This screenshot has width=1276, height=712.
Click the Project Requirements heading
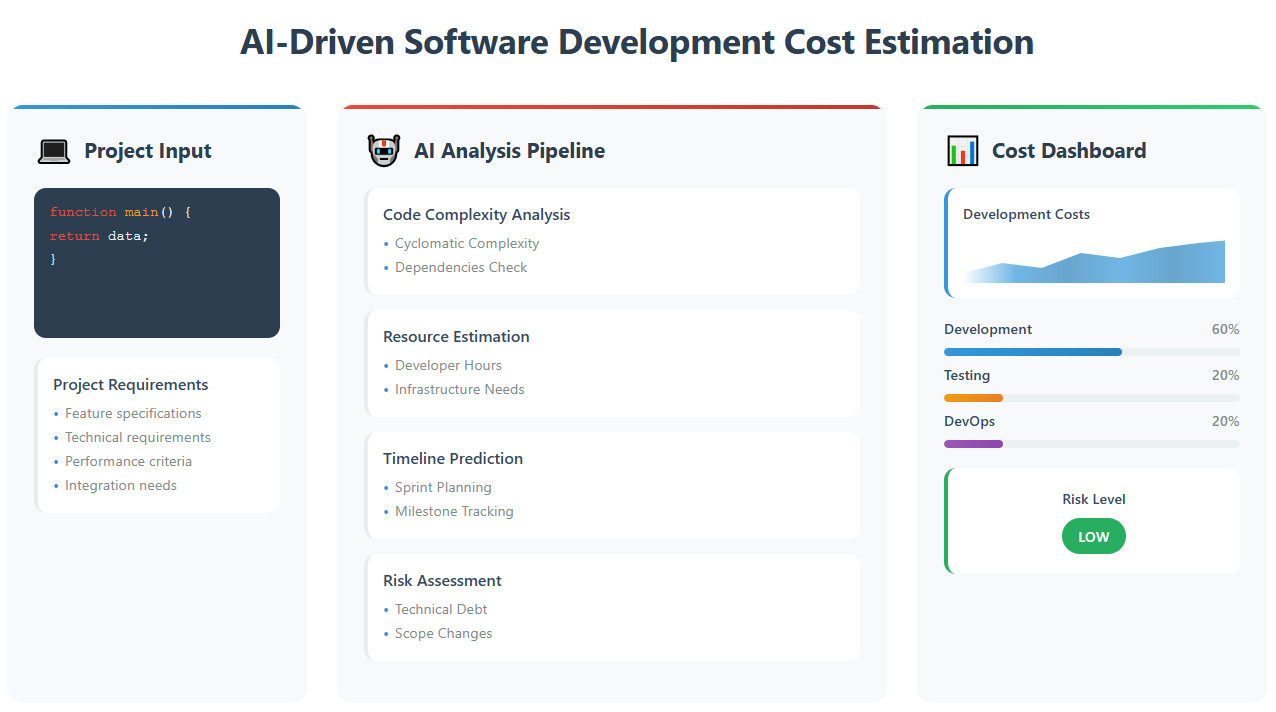[x=131, y=385]
